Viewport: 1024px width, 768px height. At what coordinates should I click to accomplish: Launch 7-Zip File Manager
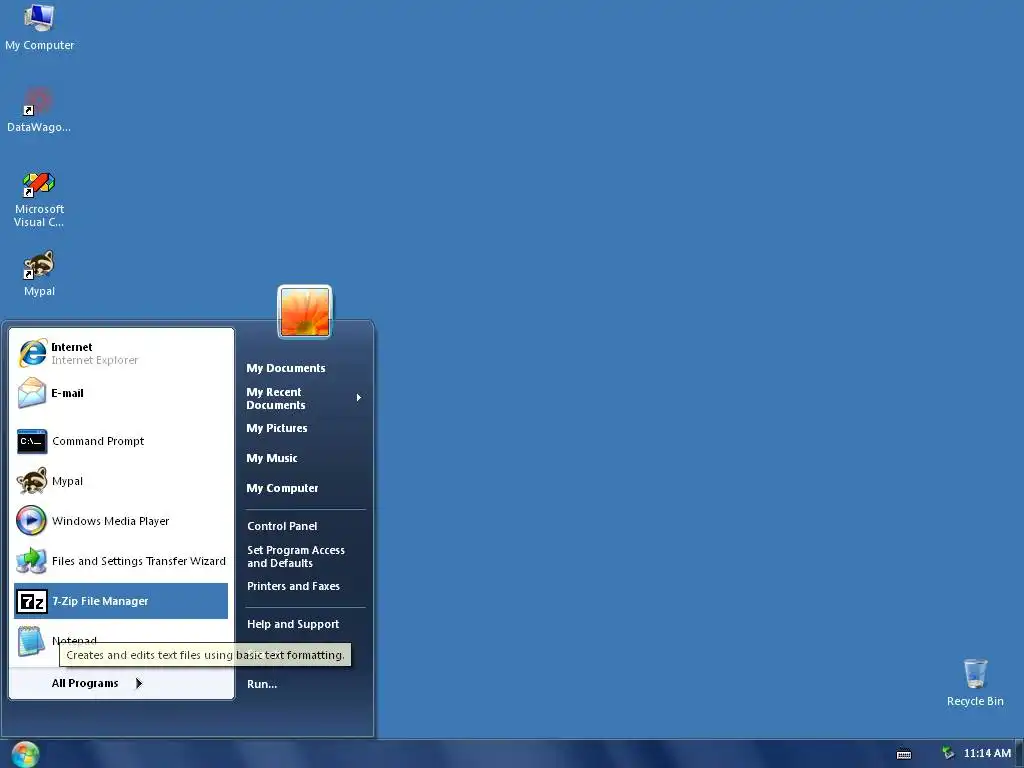[x=121, y=601]
